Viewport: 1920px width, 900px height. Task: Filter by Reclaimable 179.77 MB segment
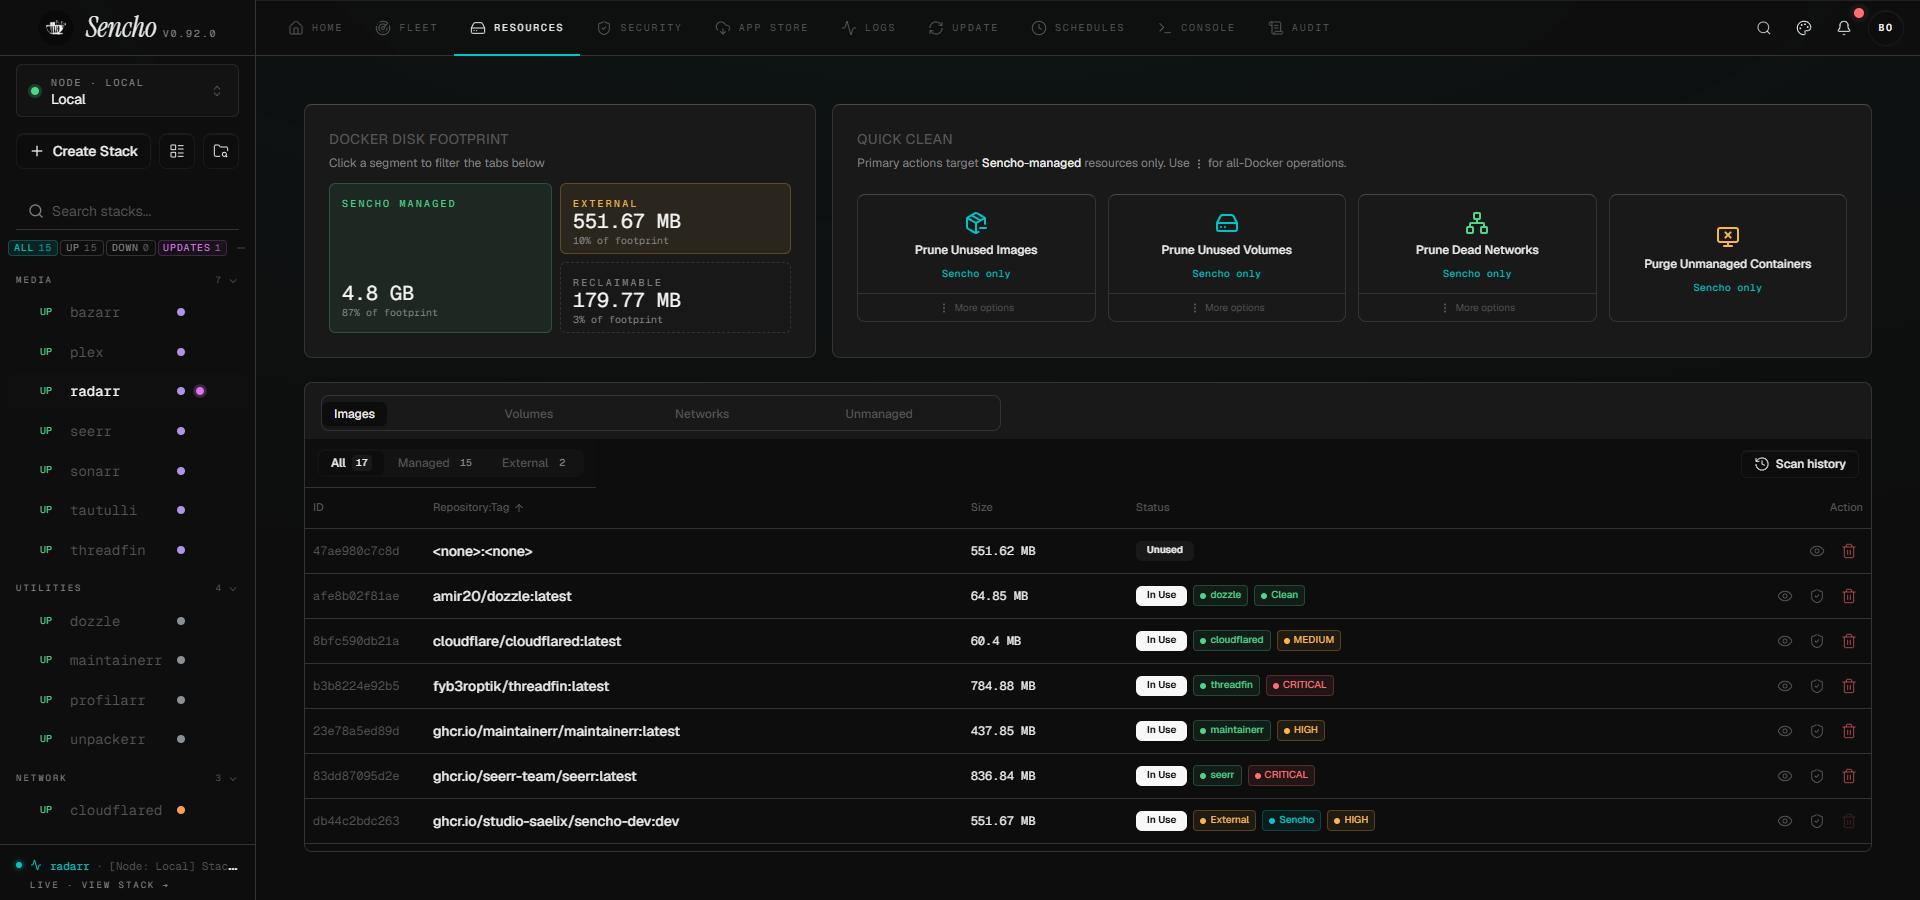[x=675, y=297]
